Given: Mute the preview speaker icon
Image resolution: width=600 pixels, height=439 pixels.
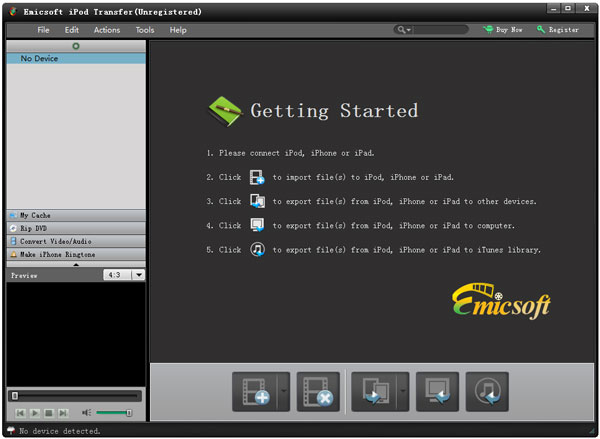Looking at the screenshot, I should tap(86, 412).
